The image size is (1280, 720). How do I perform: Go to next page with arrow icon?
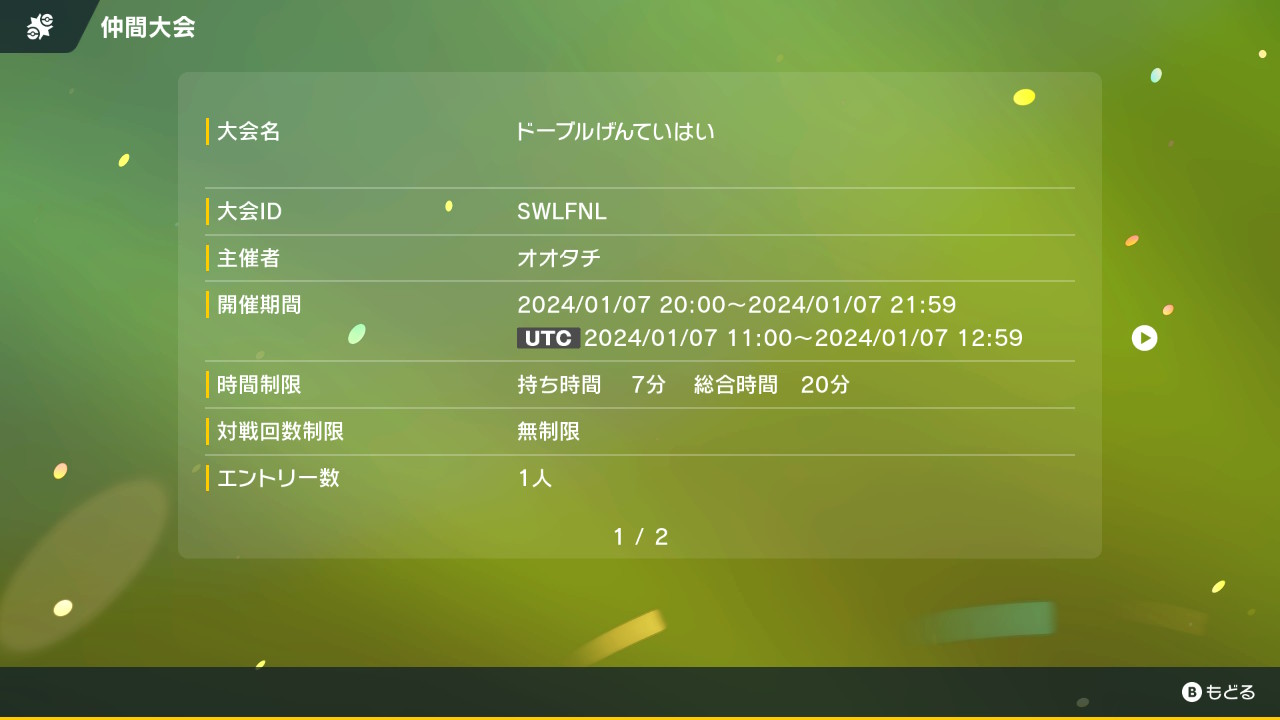[1144, 338]
